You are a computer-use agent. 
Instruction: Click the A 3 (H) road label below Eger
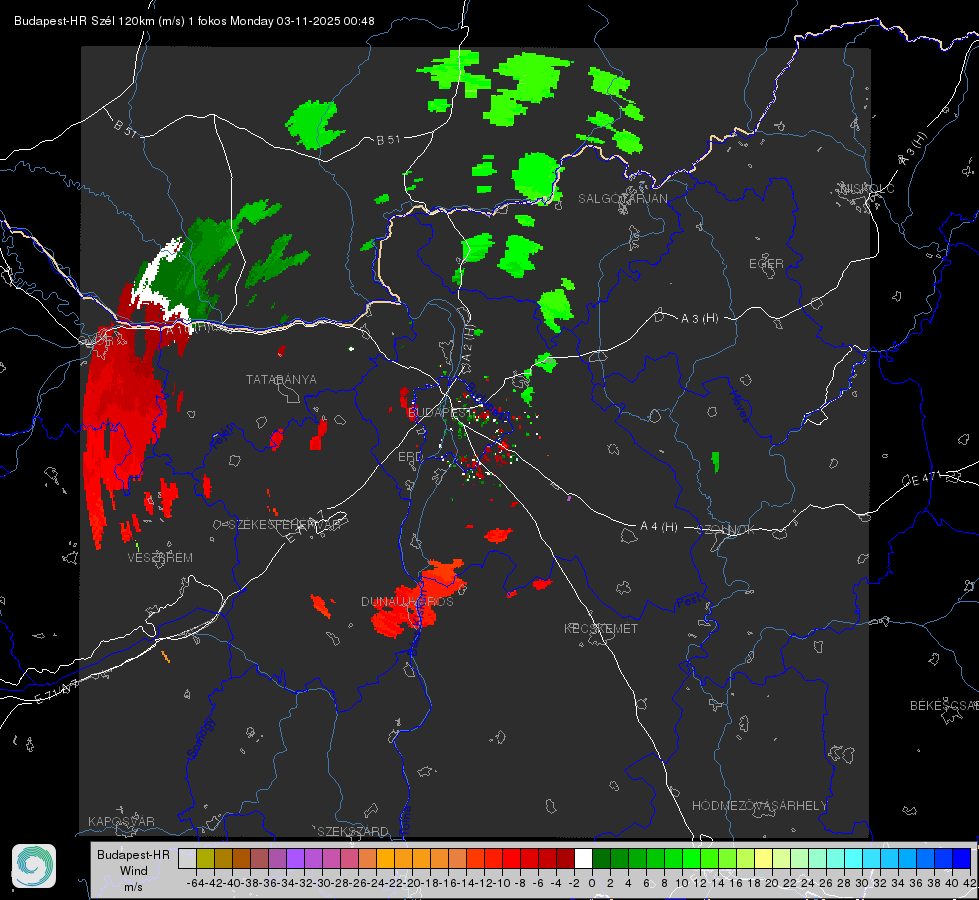click(699, 319)
